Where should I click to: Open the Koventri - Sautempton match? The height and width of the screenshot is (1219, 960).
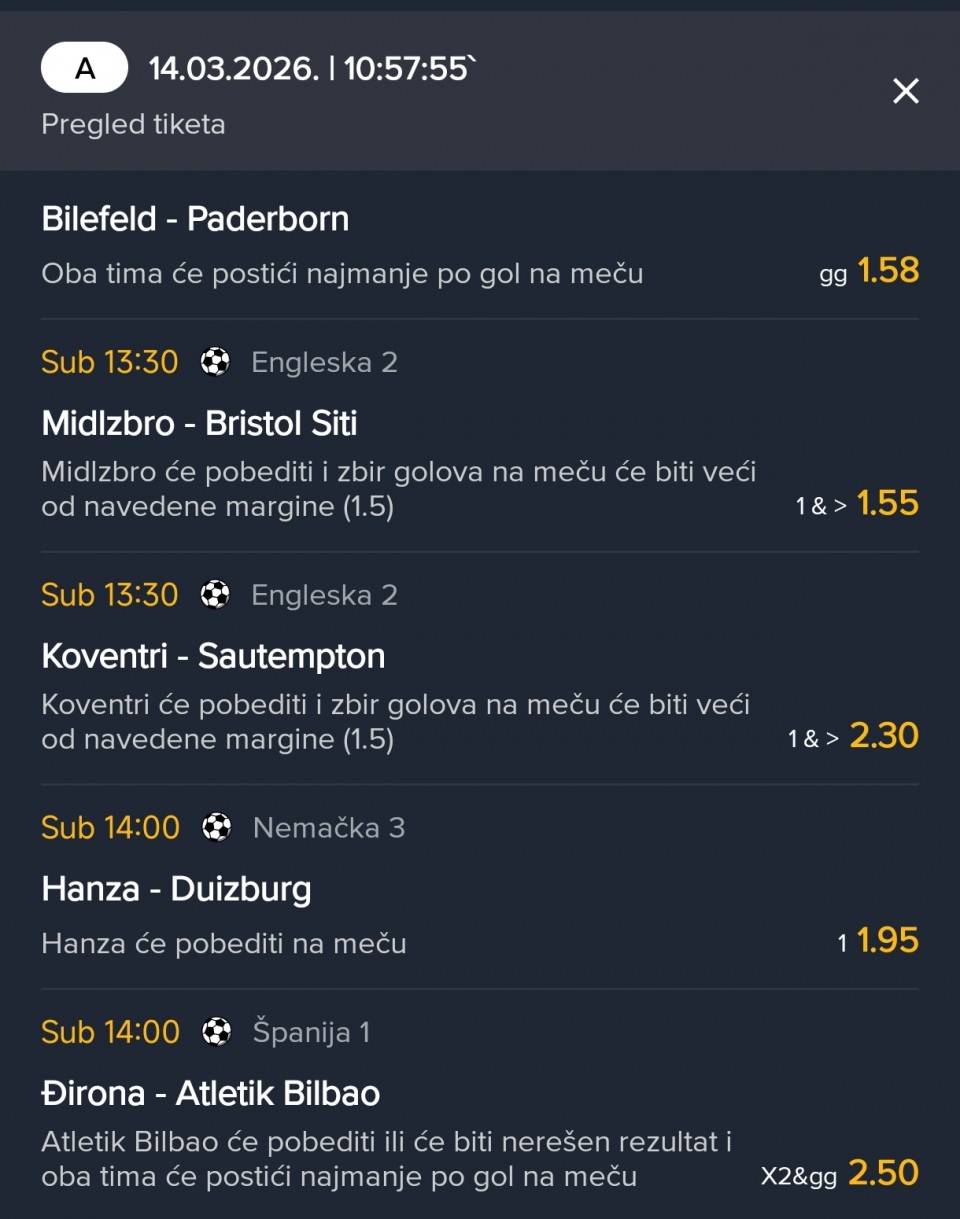tap(213, 656)
